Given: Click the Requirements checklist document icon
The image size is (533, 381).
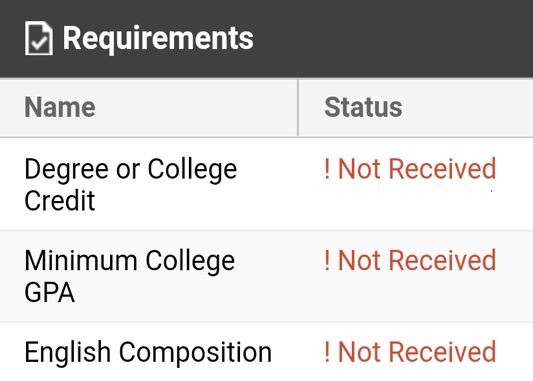Looking at the screenshot, I should [x=39, y=38].
